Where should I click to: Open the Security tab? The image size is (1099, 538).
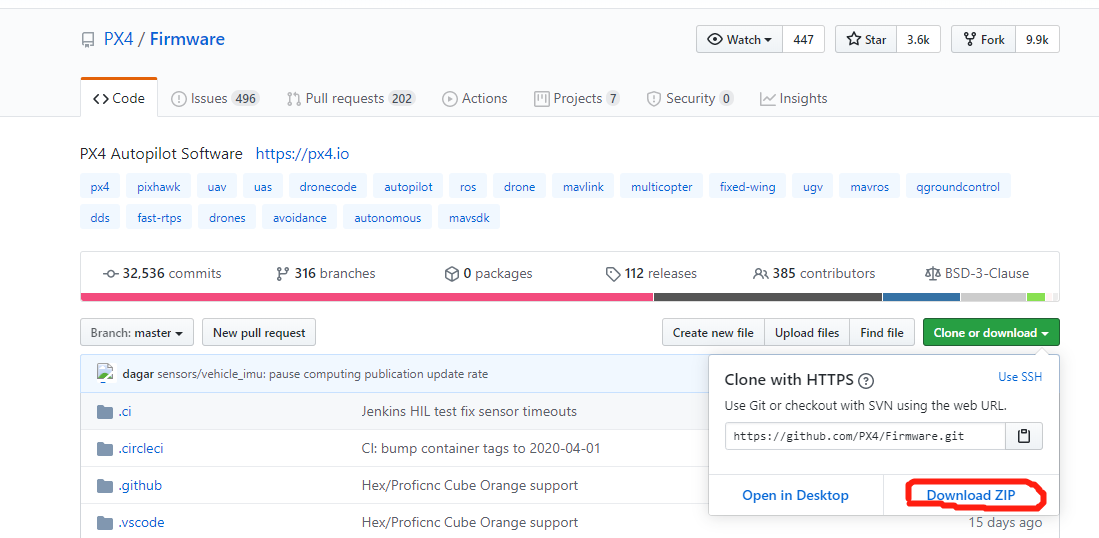[x=690, y=98]
